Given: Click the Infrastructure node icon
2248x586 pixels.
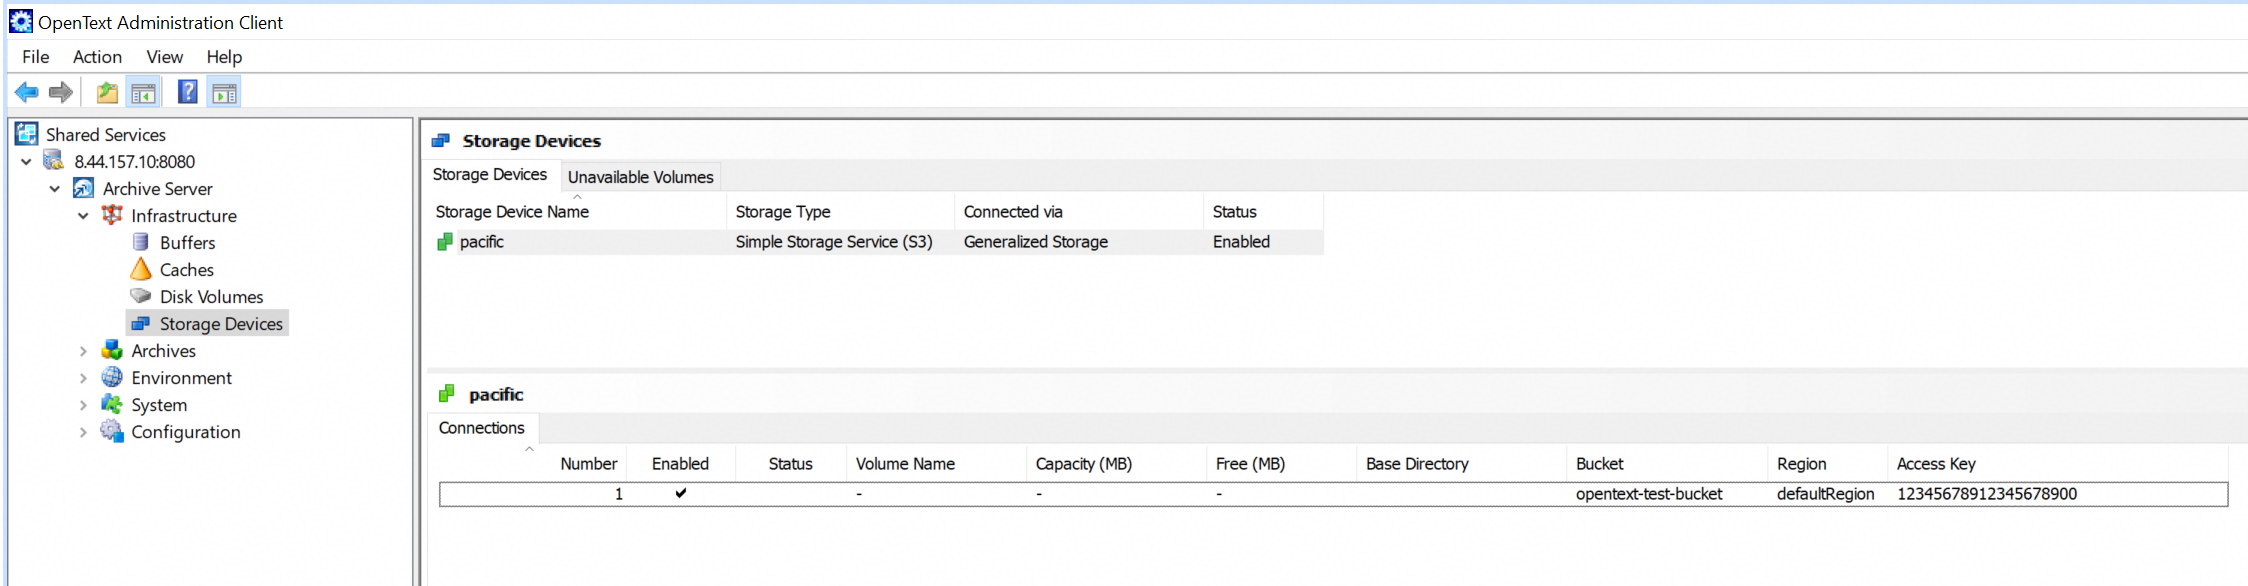Looking at the screenshot, I should point(112,215).
